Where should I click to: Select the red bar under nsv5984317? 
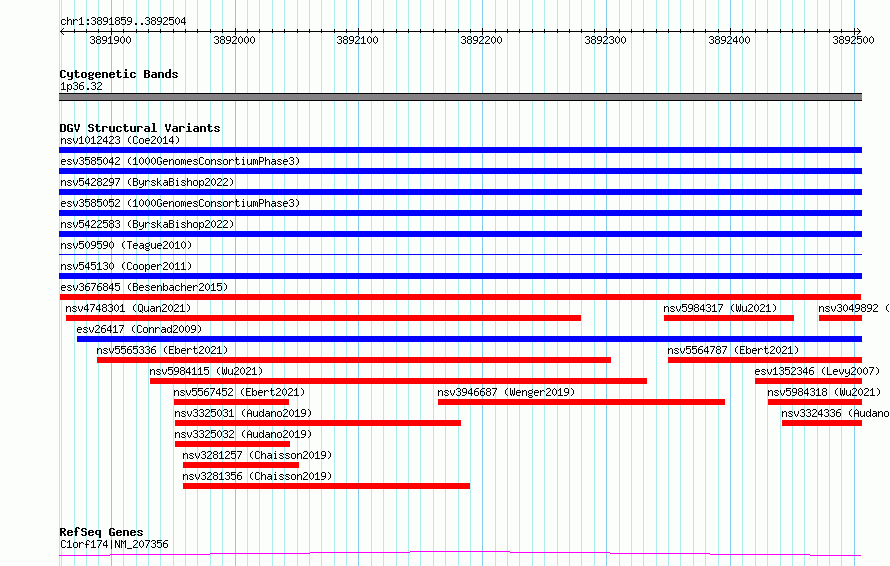coord(729,318)
